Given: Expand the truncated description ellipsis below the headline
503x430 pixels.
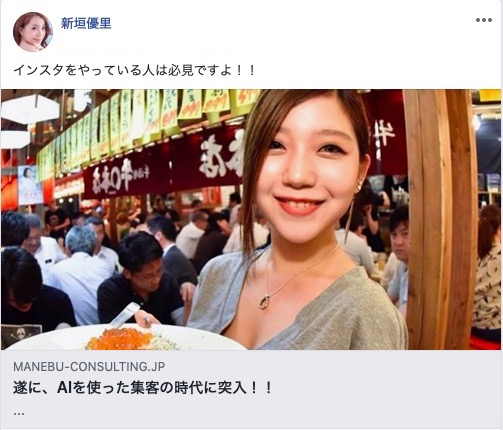Looking at the screenshot, I should point(19,413).
